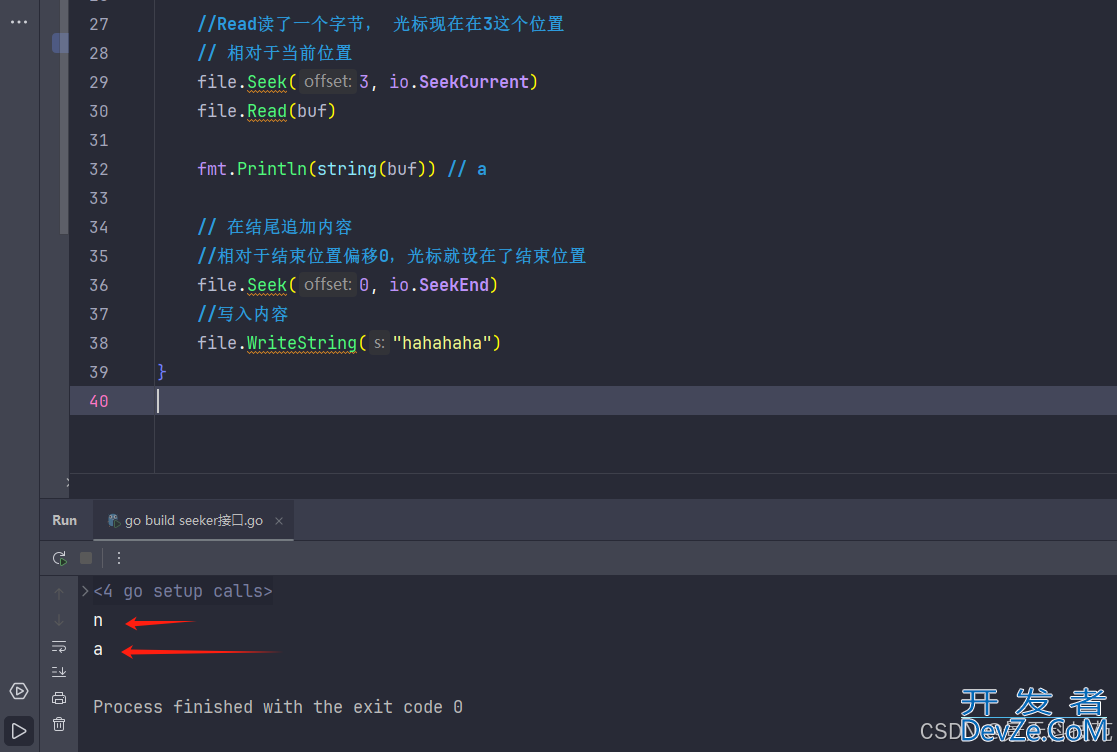Click file.Read(buf) on line 30
This screenshot has width=1117, height=752.
coord(266,112)
